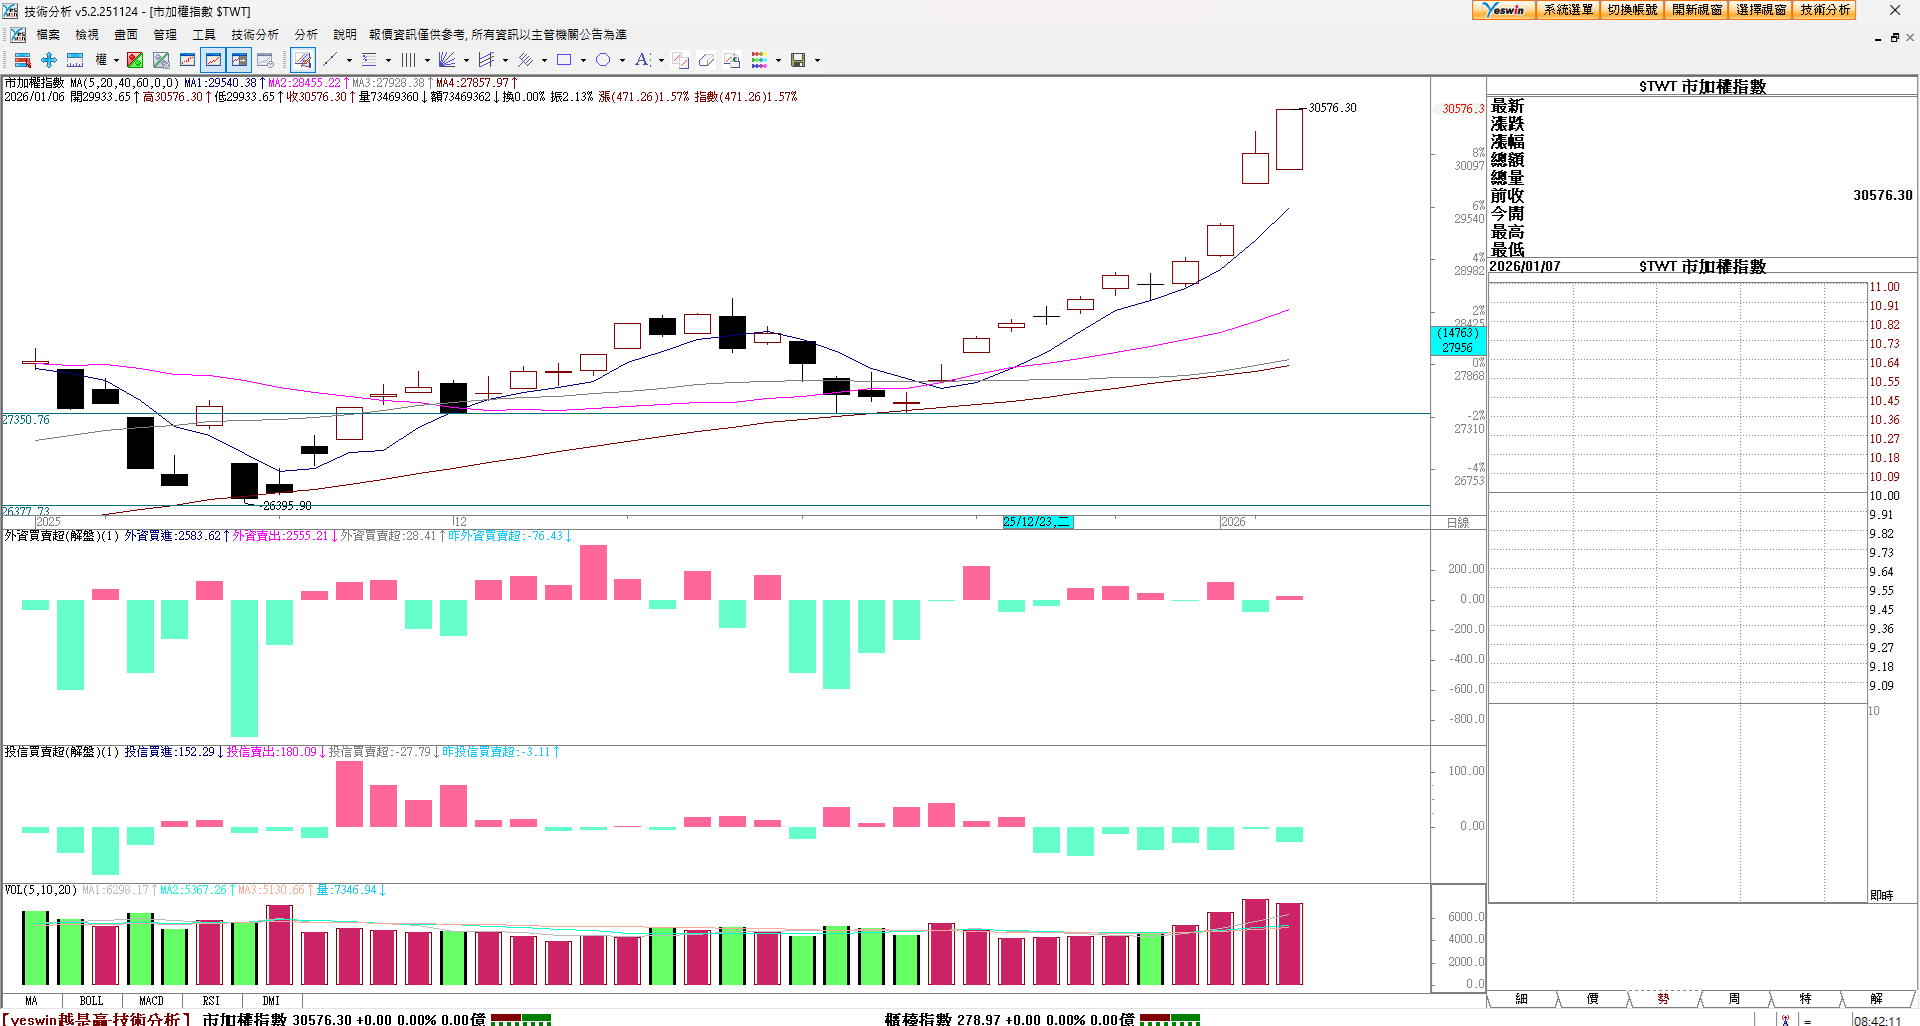Open the 權 adjustment dropdown arrow
Viewport: 1920px width, 1026px height.
tap(116, 60)
